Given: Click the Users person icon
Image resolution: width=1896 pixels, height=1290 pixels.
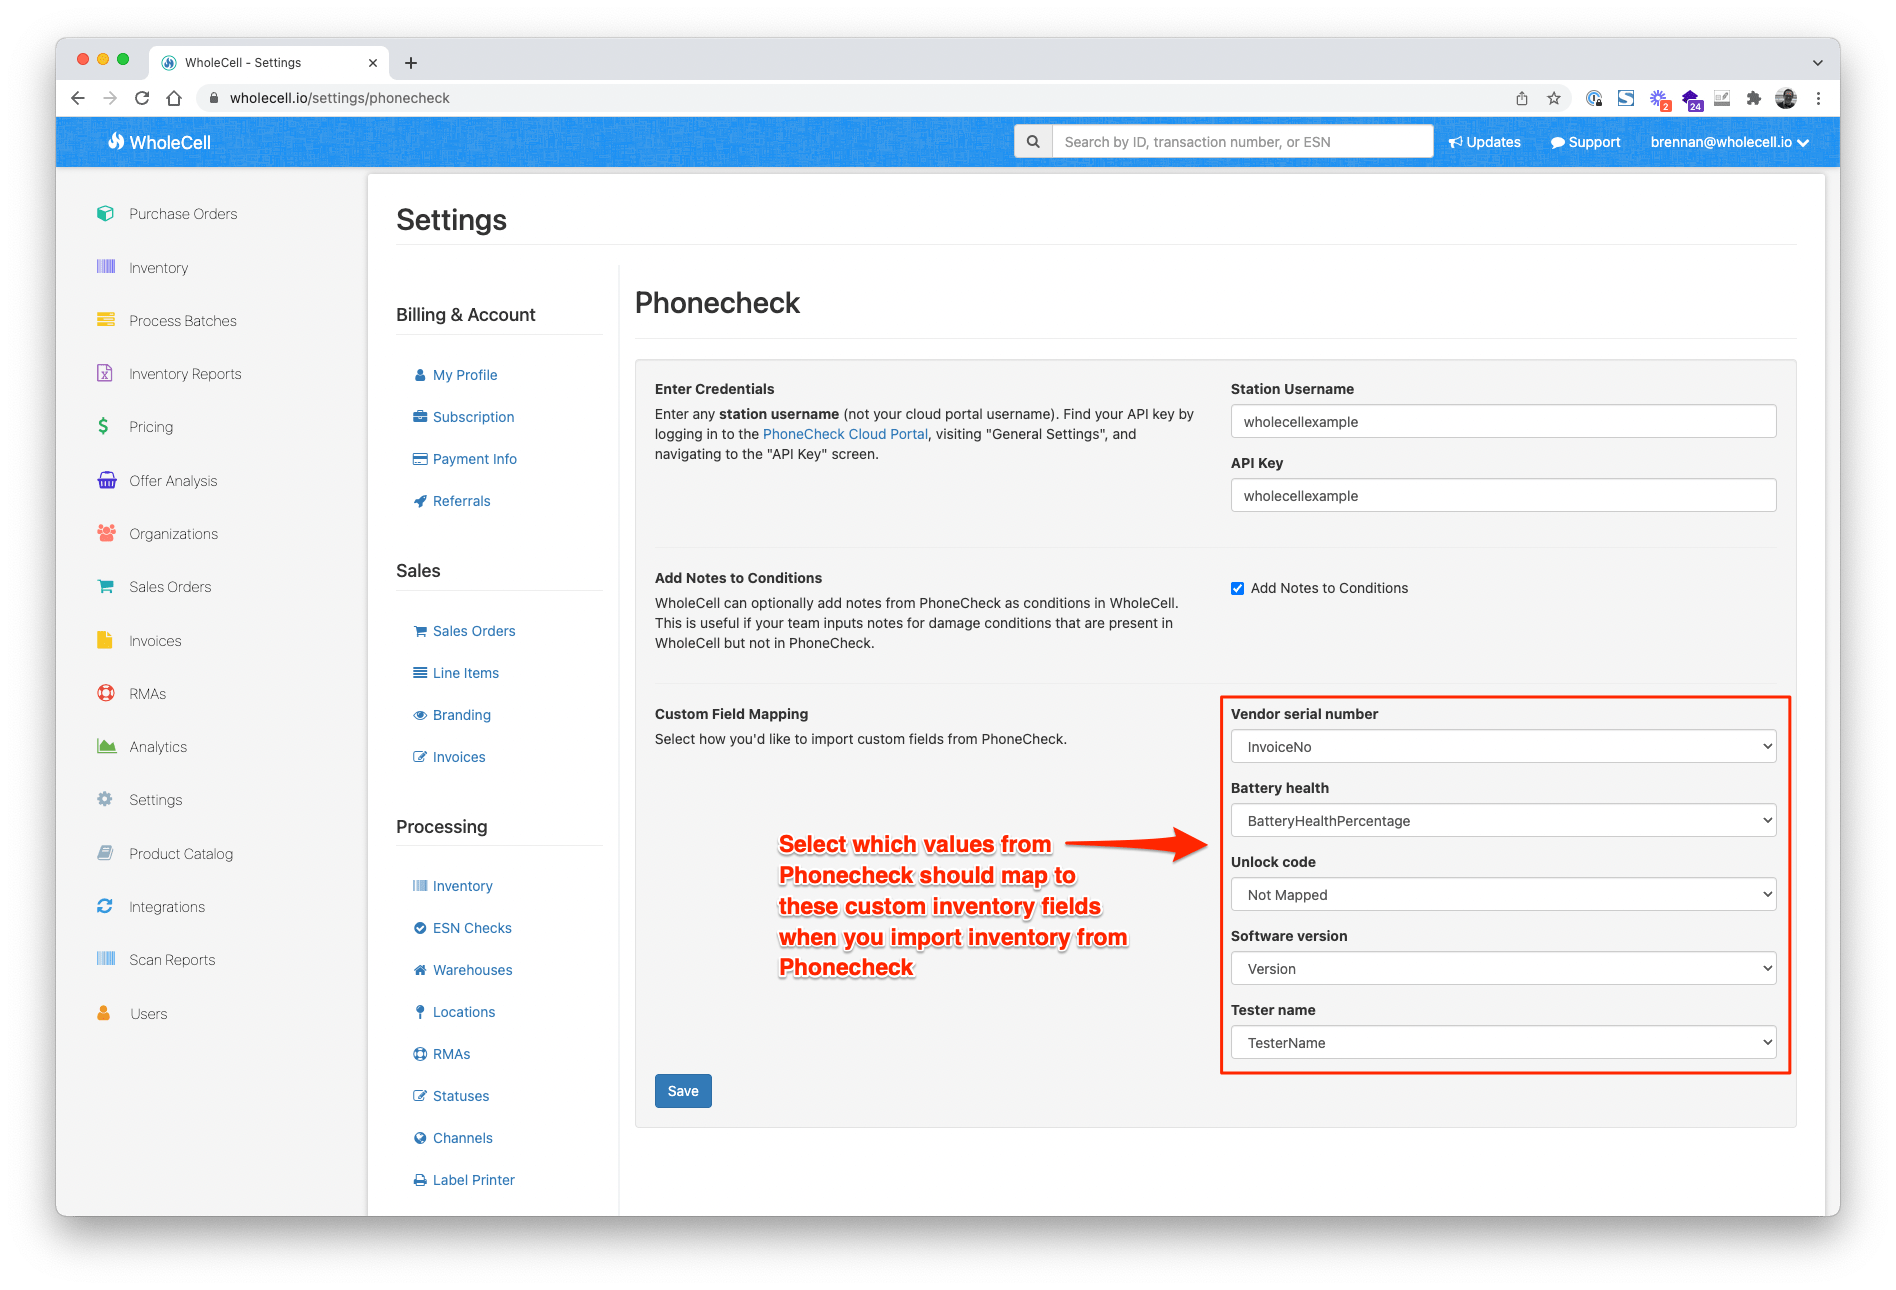Looking at the screenshot, I should 104,1013.
